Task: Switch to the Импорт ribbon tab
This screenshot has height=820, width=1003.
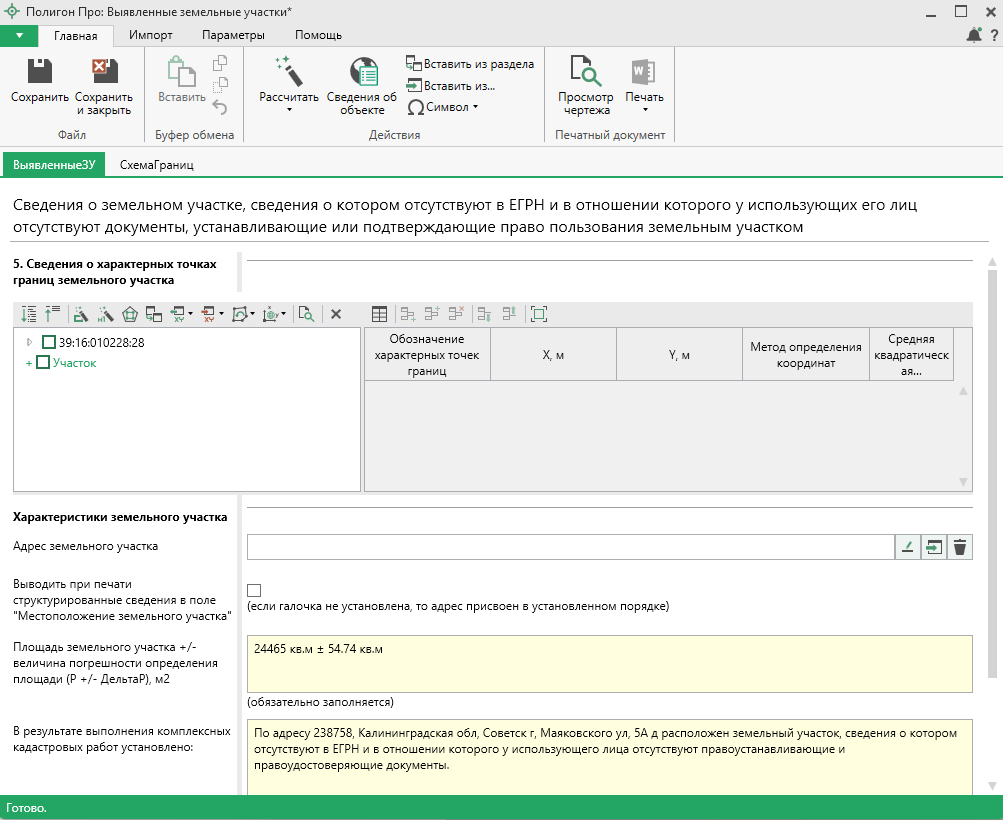Action: click(x=151, y=35)
